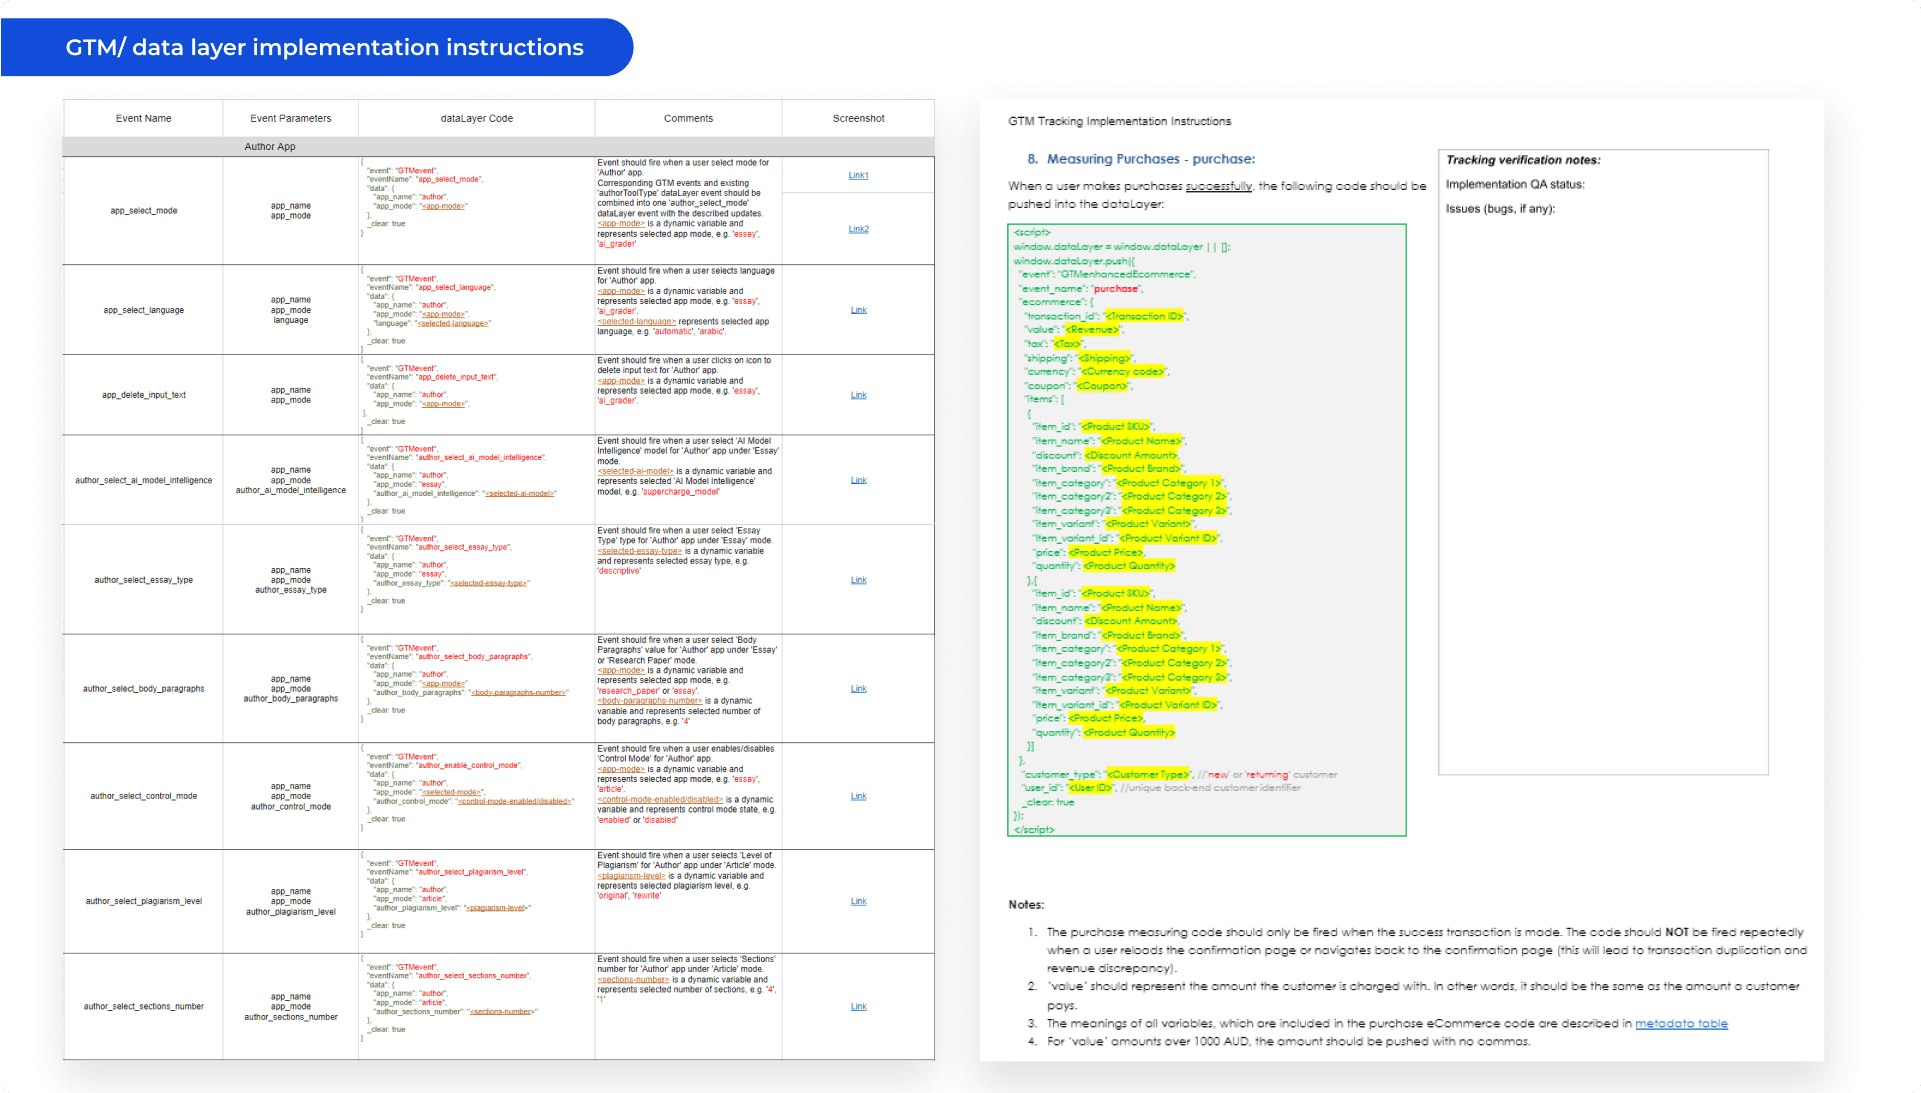Open screenshot link for author_select_control_mode row

click(858, 796)
